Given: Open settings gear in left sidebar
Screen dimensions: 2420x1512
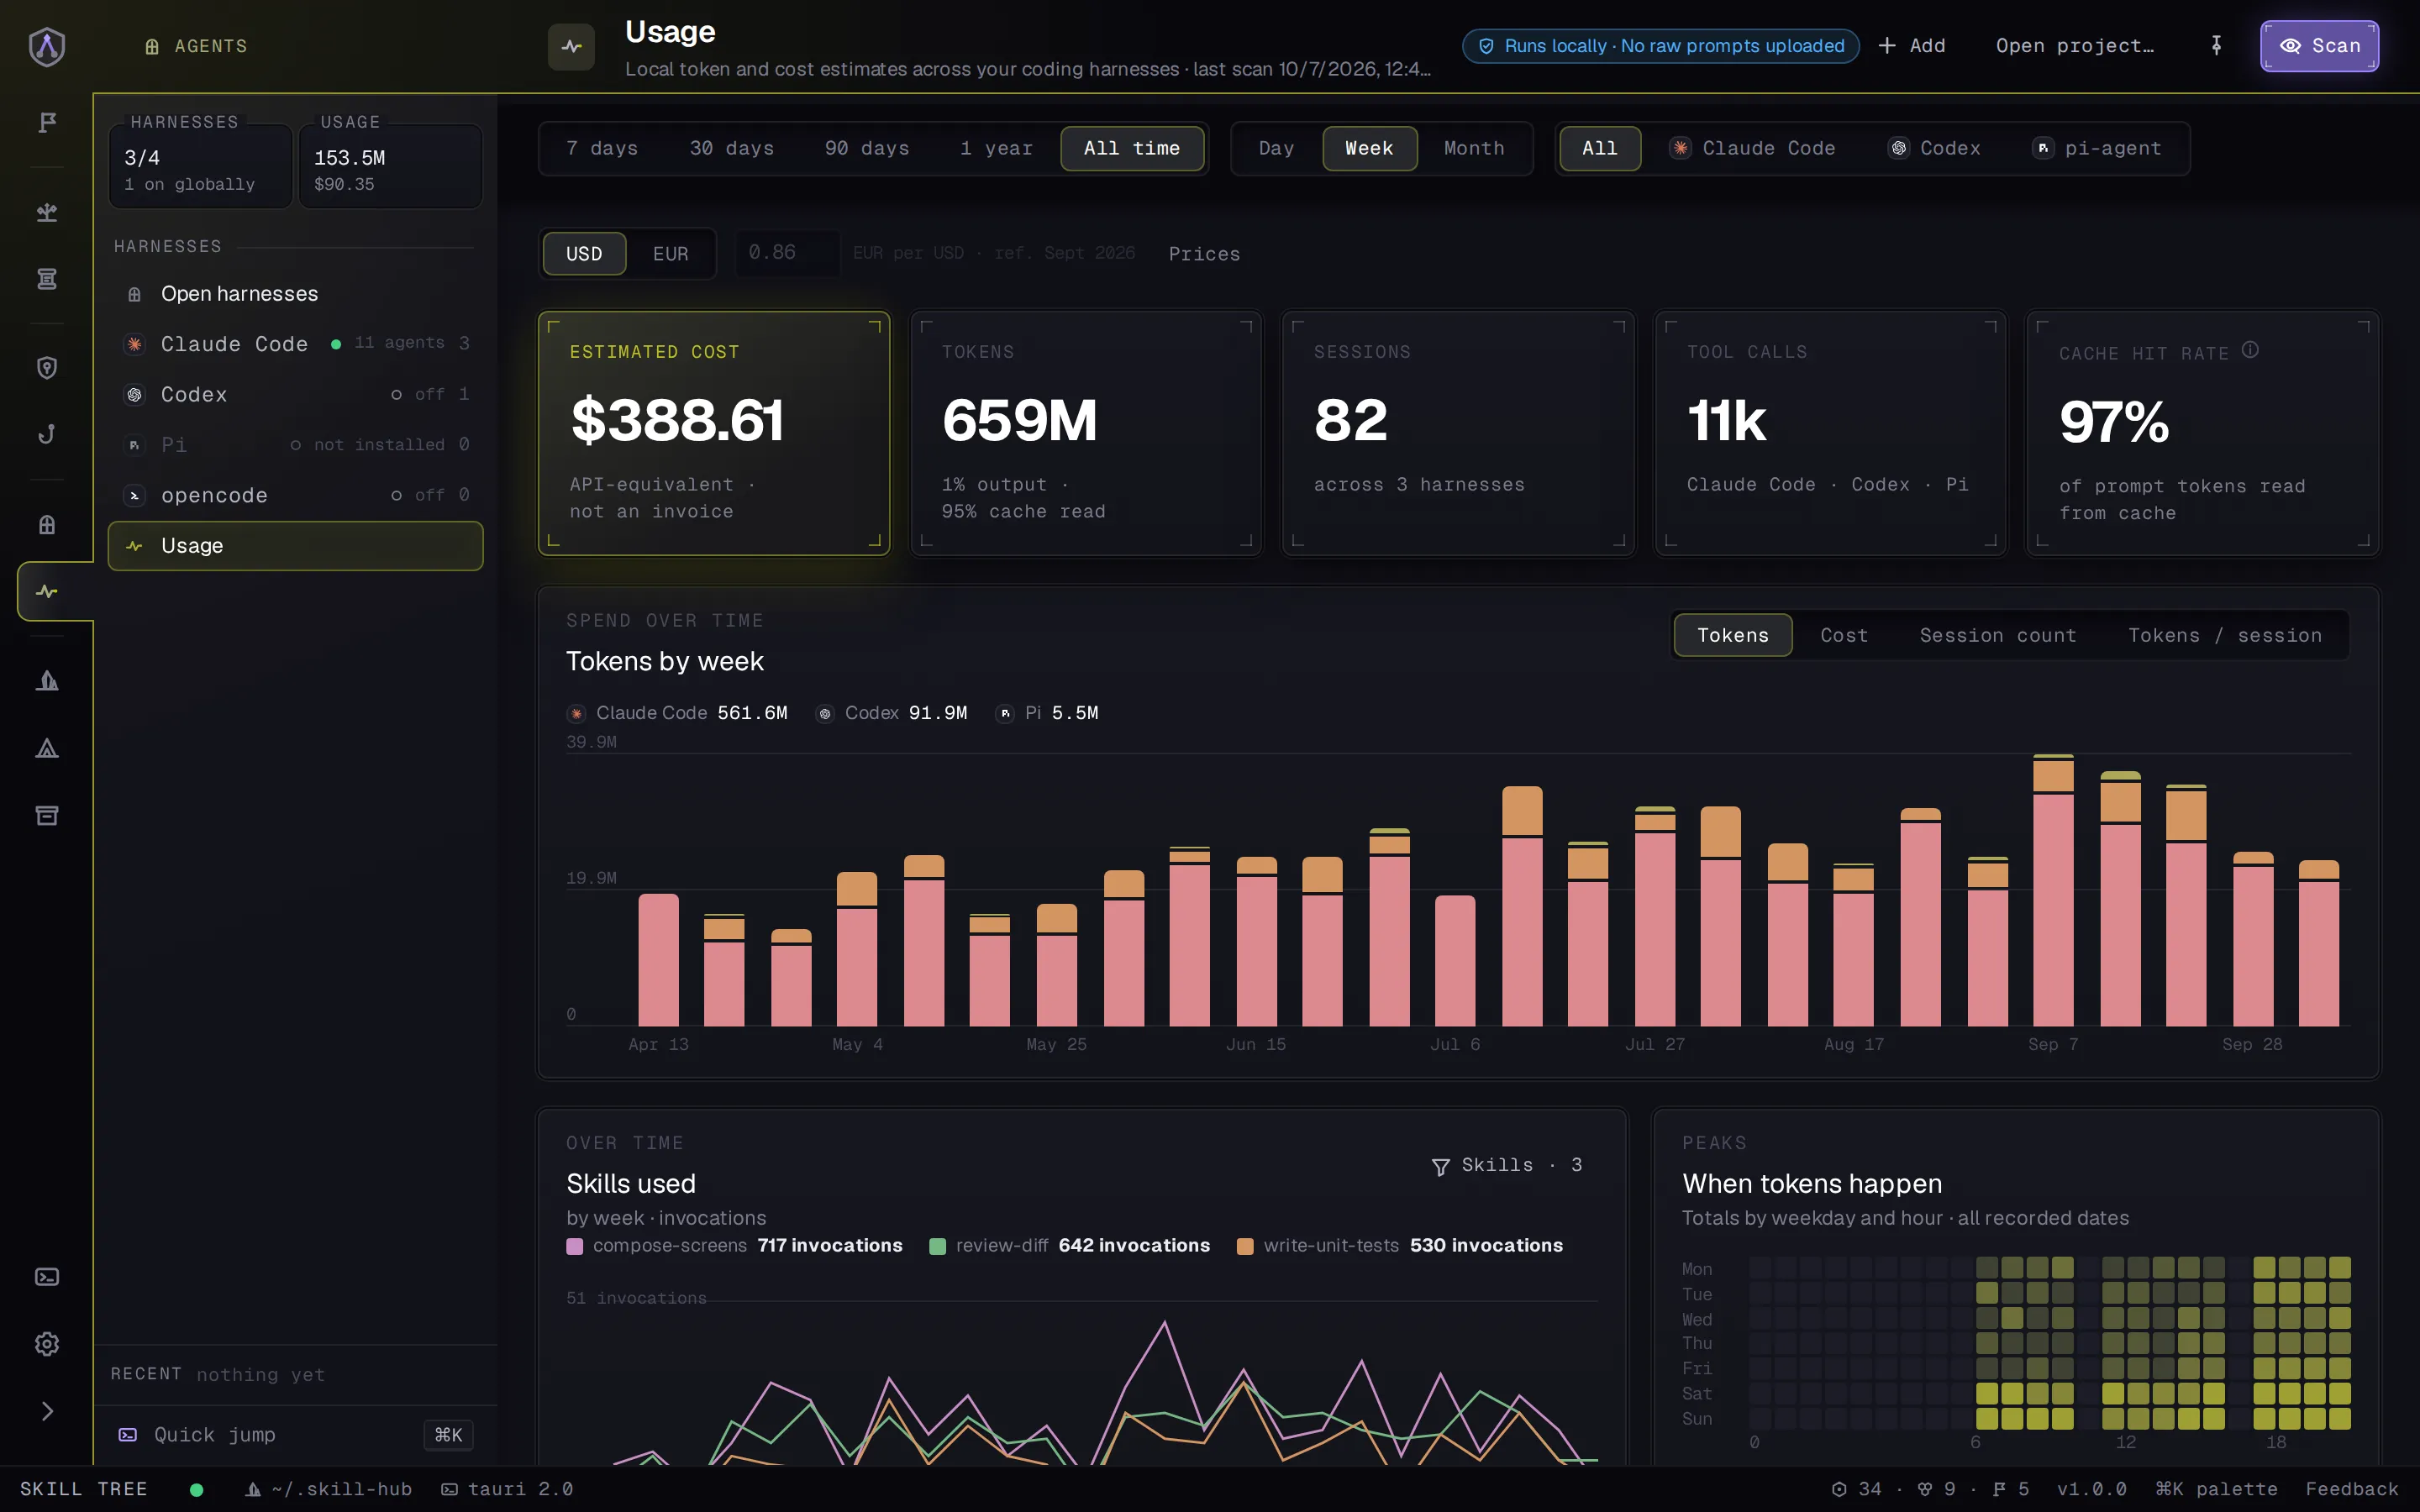Looking at the screenshot, I should pyautogui.click(x=47, y=1343).
